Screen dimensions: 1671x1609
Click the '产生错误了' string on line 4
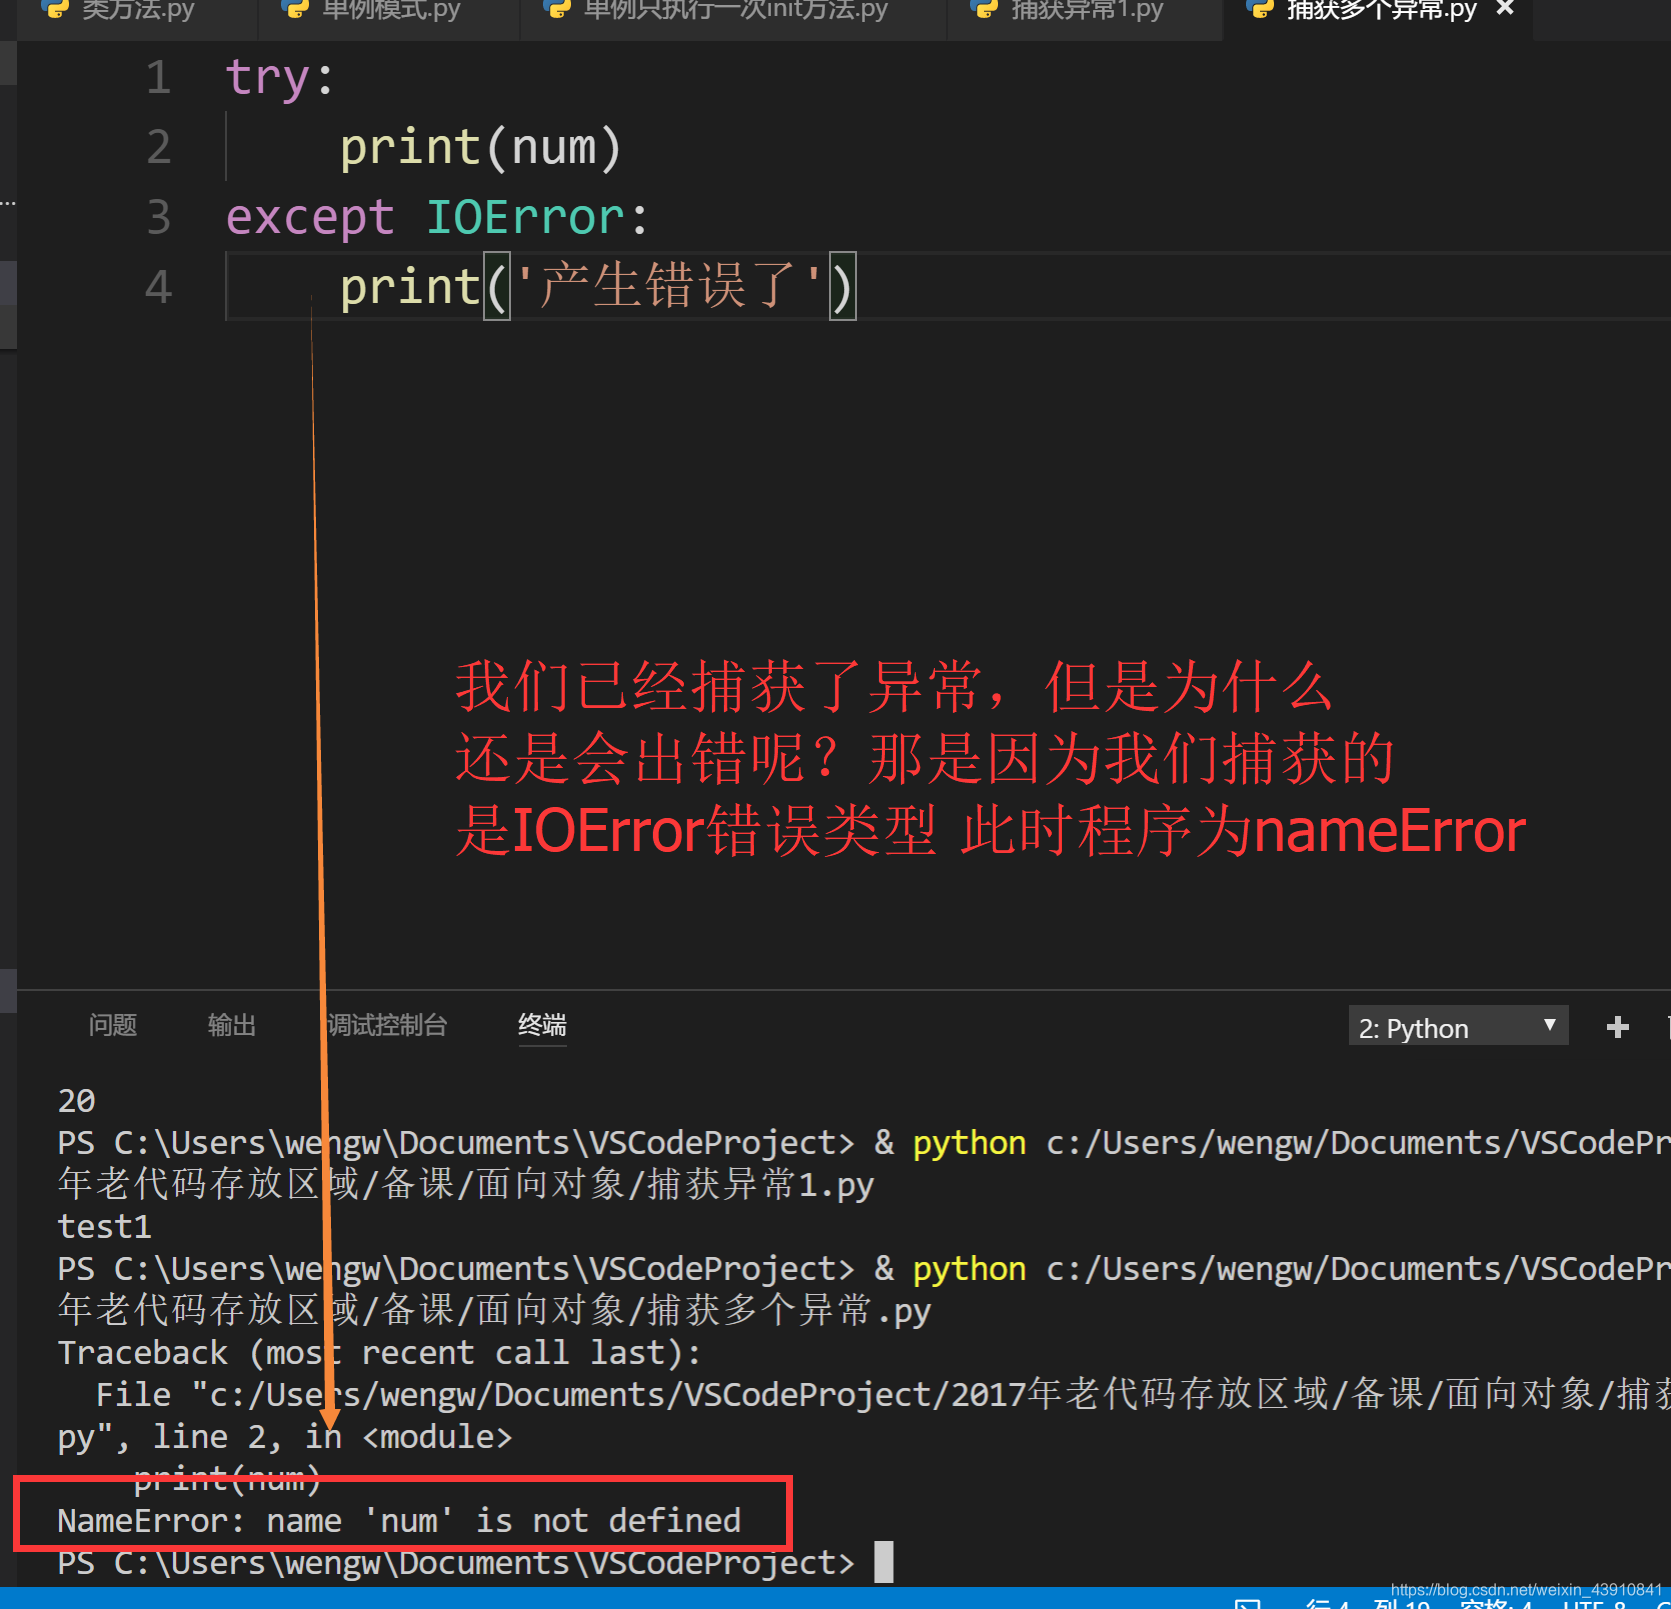[x=668, y=286]
